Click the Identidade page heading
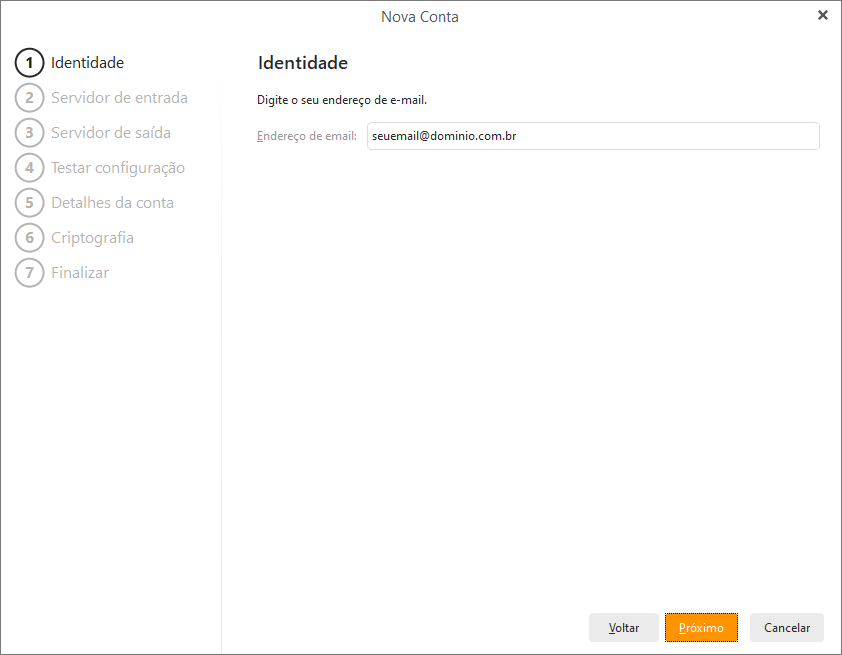This screenshot has width=842, height=655. click(303, 63)
